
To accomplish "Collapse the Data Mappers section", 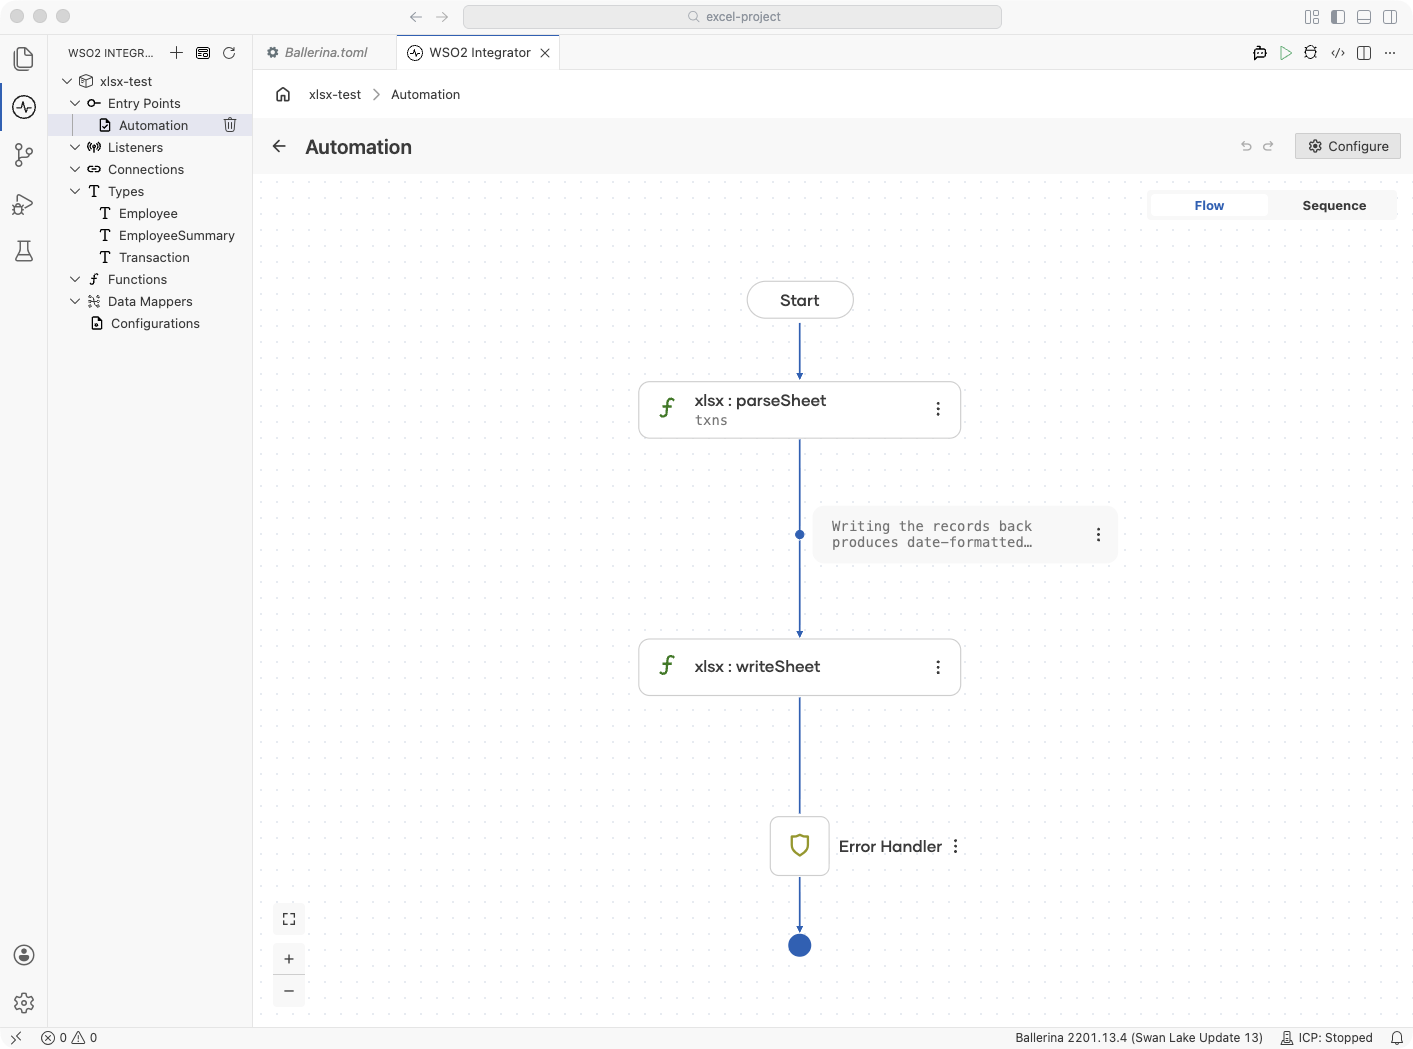I will (75, 301).
